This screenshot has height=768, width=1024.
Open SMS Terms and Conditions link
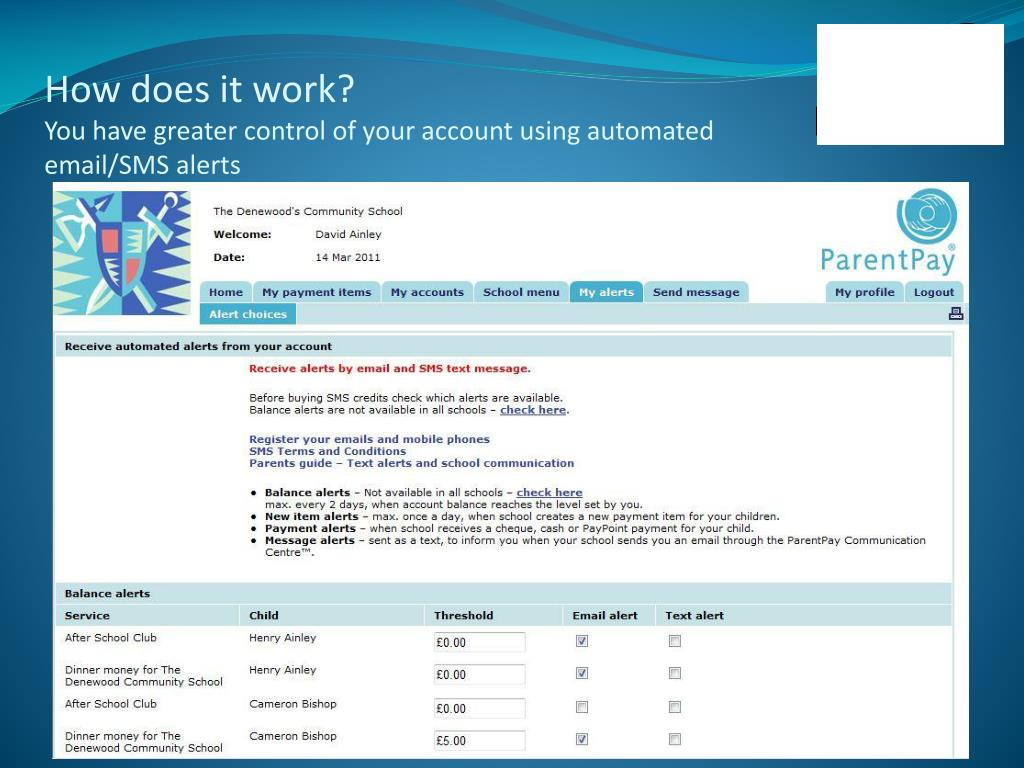[327, 451]
